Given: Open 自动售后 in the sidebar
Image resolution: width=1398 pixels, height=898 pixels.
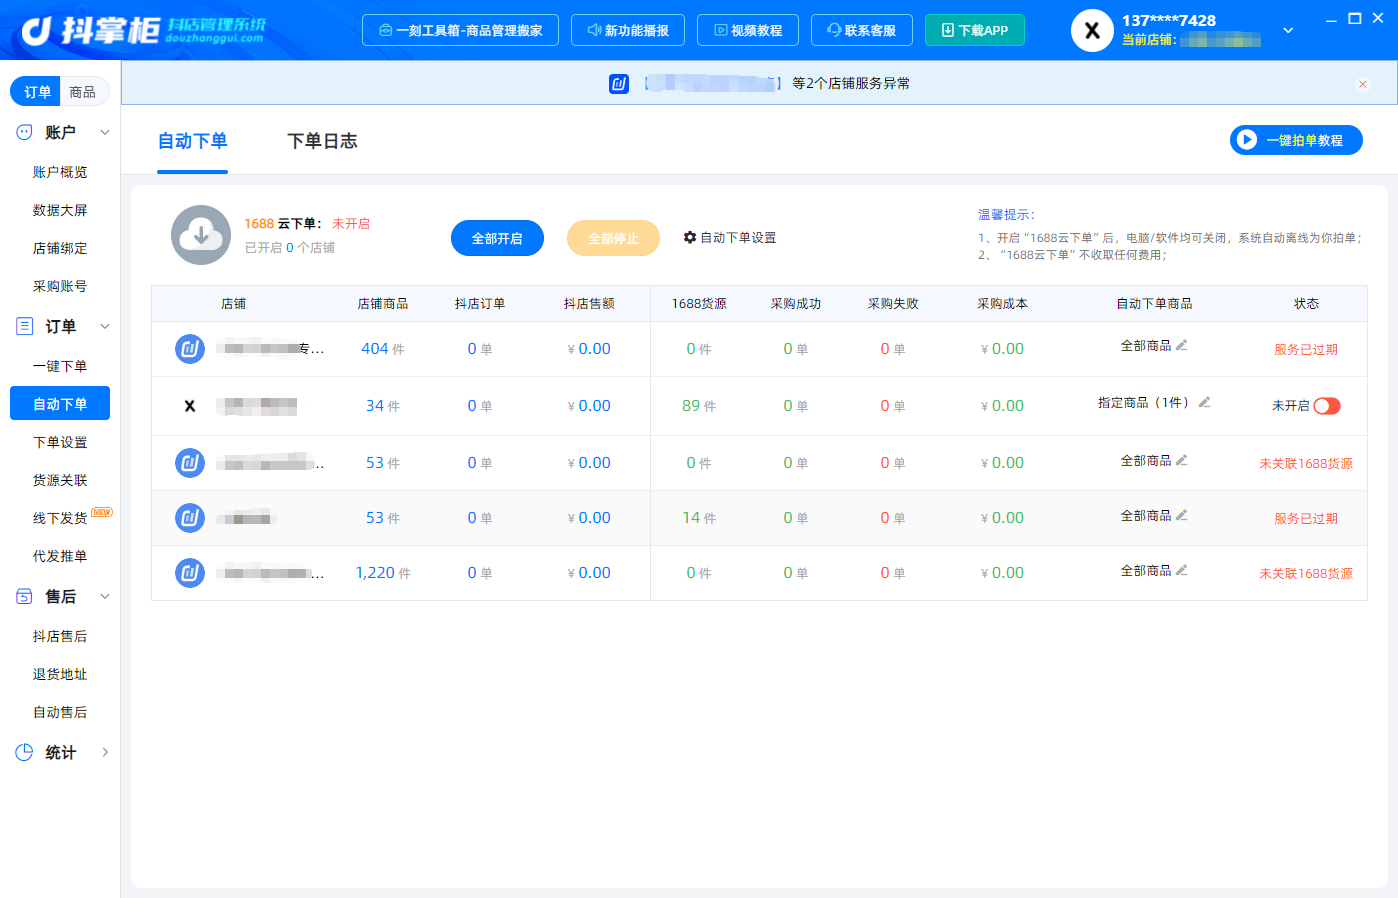Looking at the screenshot, I should coord(60,712).
